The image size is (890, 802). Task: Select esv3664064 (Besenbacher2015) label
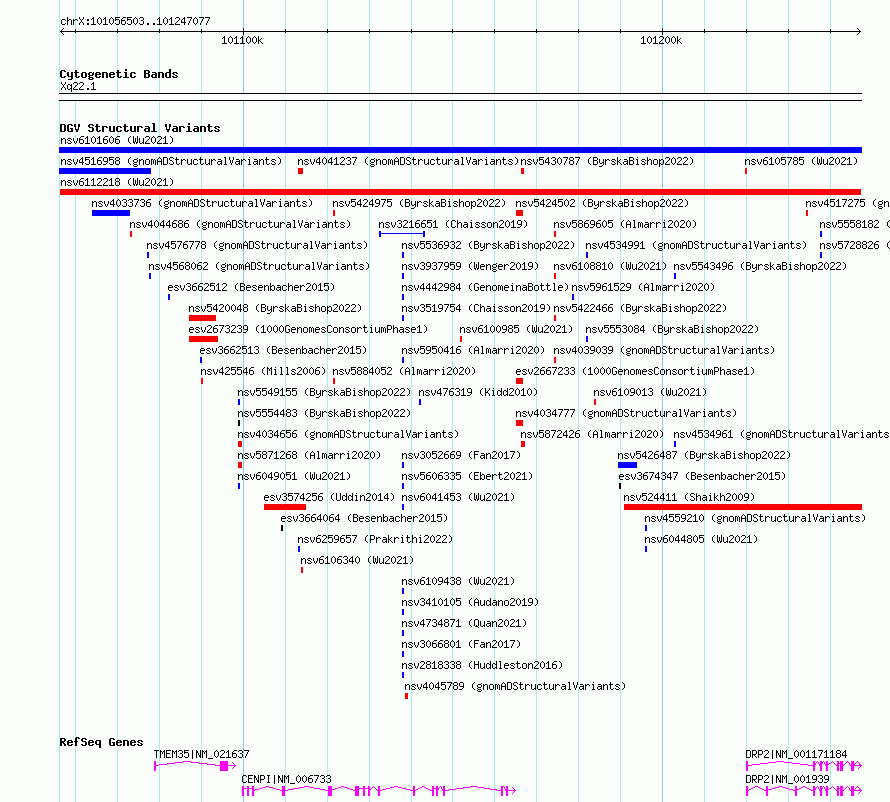(364, 518)
